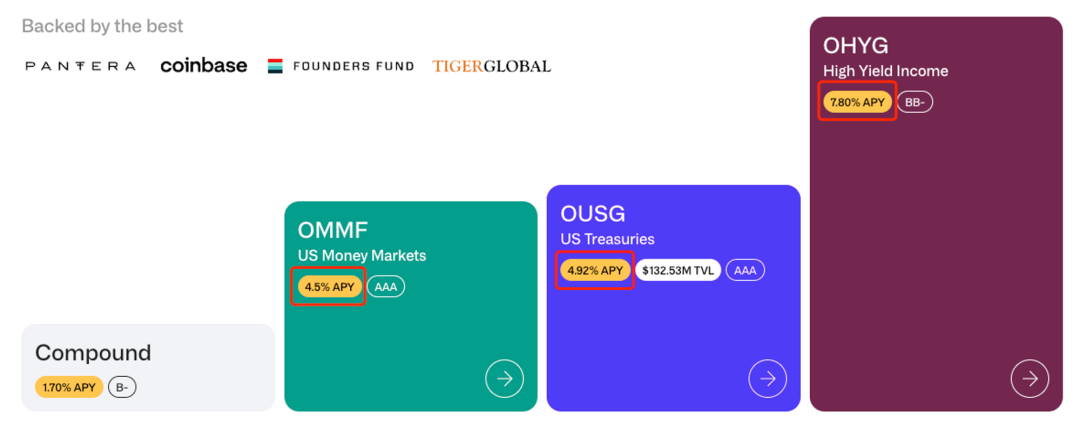1080x424 pixels.
Task: Open the Compound card title
Action: click(x=93, y=353)
